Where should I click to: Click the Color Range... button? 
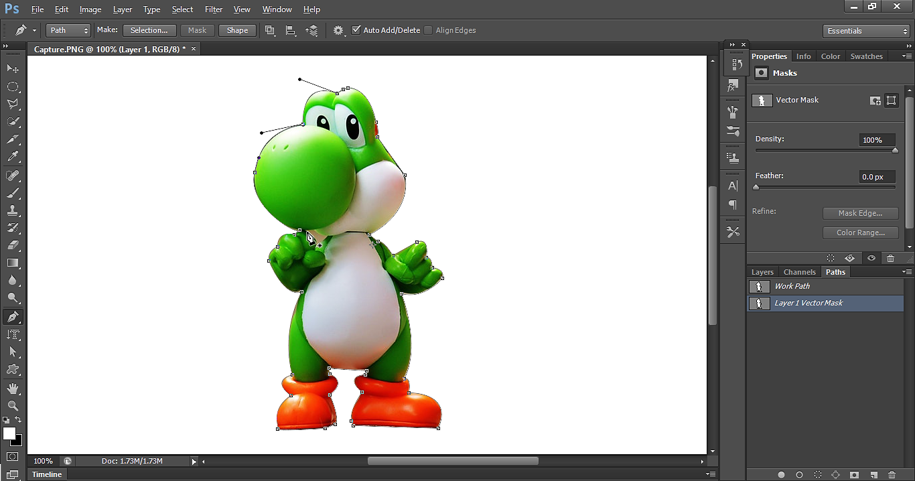pyautogui.click(x=860, y=232)
